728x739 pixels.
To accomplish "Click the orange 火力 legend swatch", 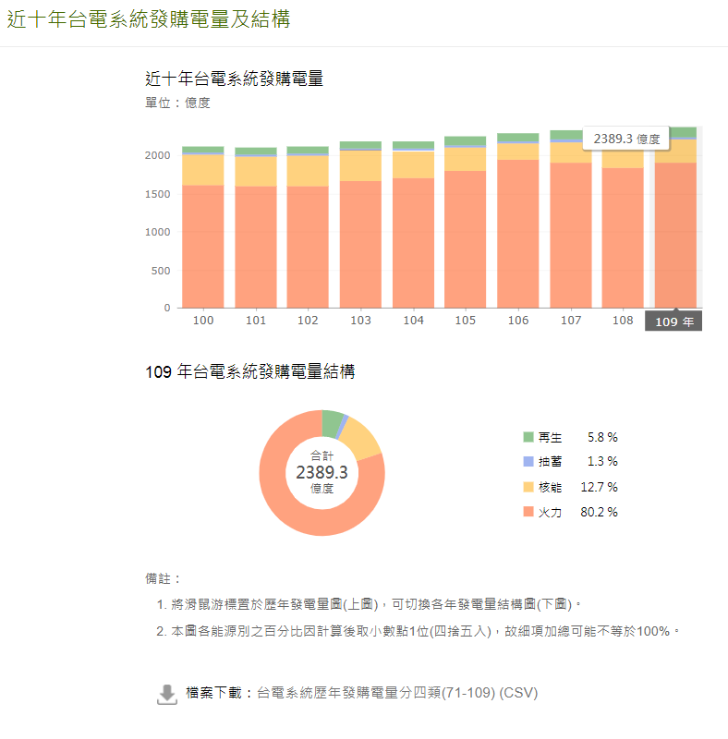I will coord(529,512).
